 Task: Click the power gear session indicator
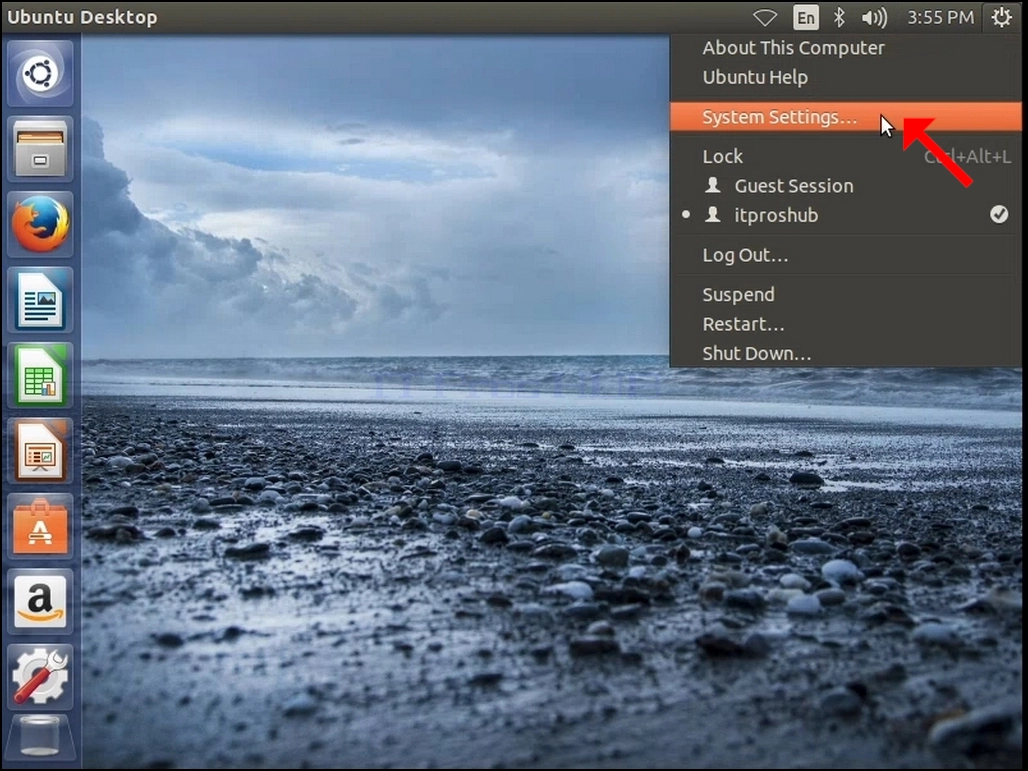pos(1002,17)
